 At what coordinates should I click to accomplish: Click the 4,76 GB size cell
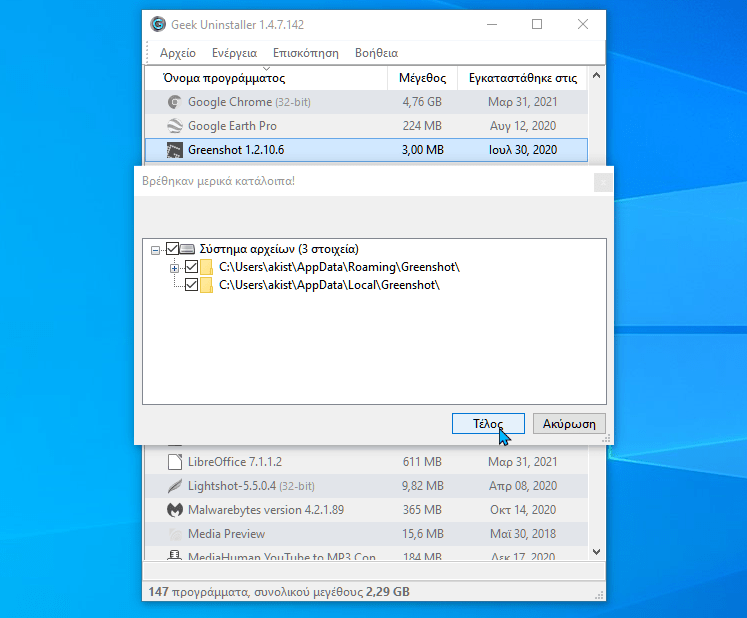(422, 102)
